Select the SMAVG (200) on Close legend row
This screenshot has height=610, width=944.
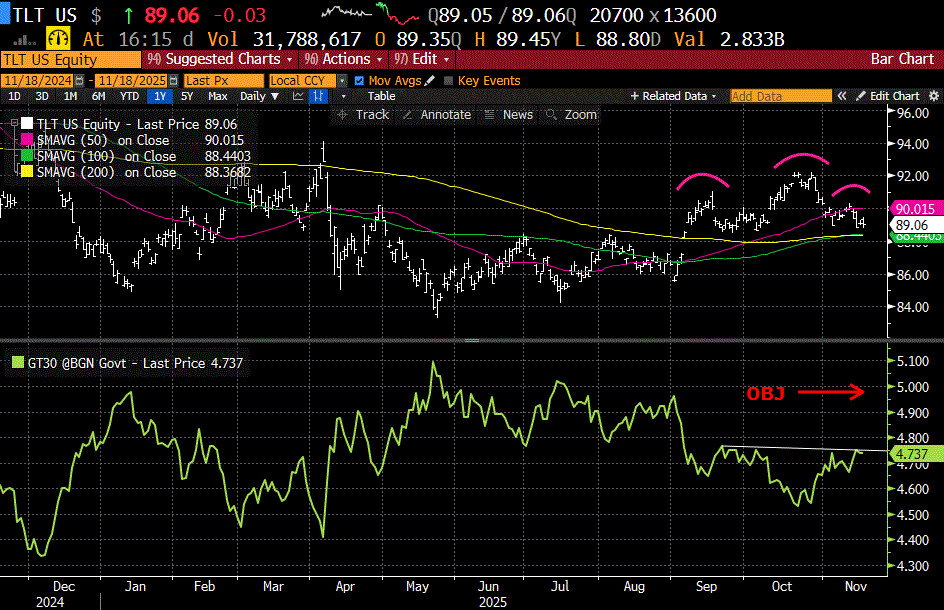(x=136, y=172)
